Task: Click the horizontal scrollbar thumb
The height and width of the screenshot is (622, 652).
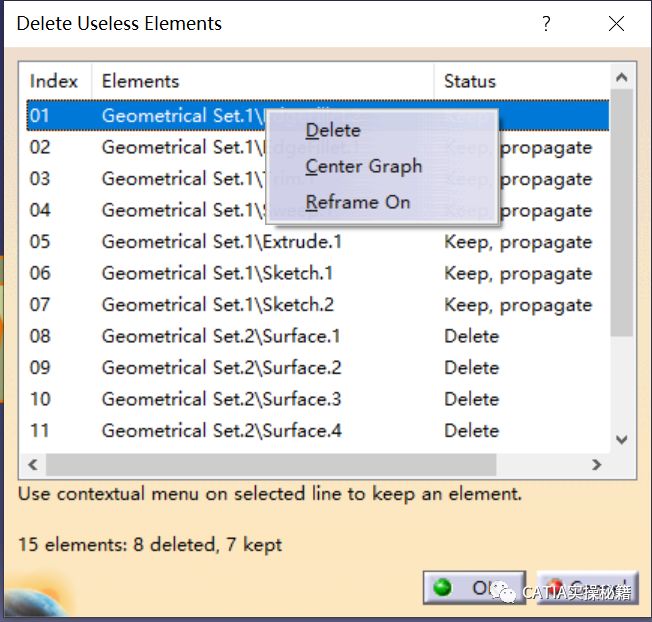Action: pyautogui.click(x=270, y=465)
